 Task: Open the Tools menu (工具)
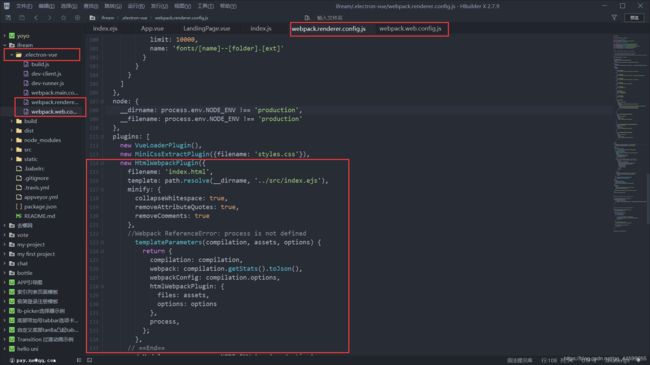[x=206, y=6]
